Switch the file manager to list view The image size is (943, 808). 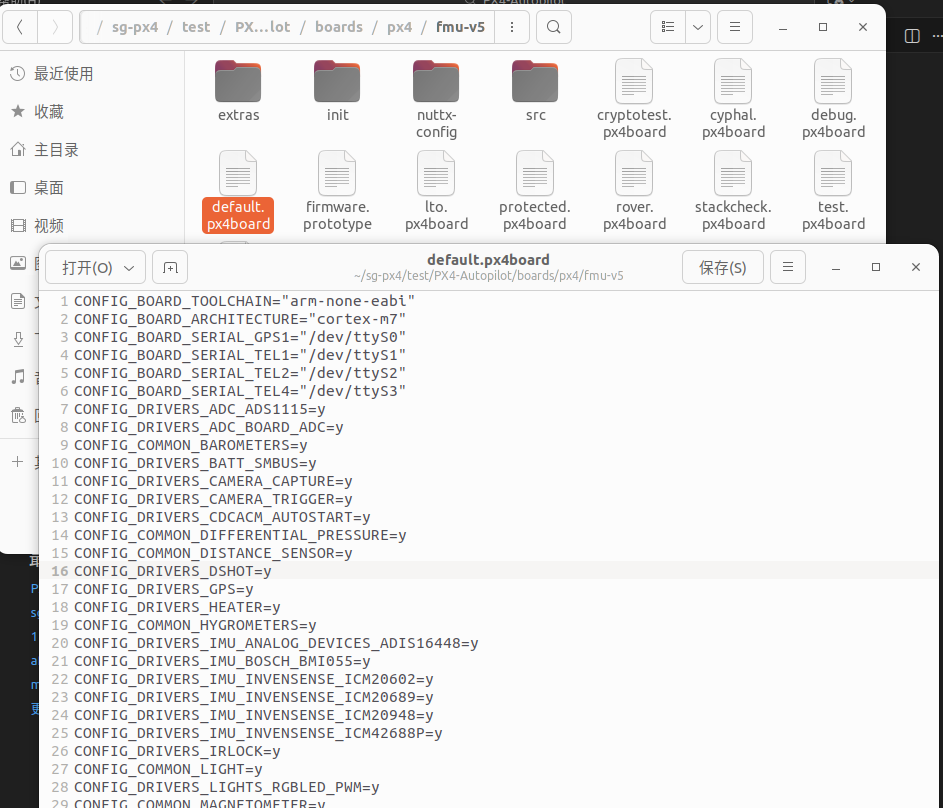point(668,27)
